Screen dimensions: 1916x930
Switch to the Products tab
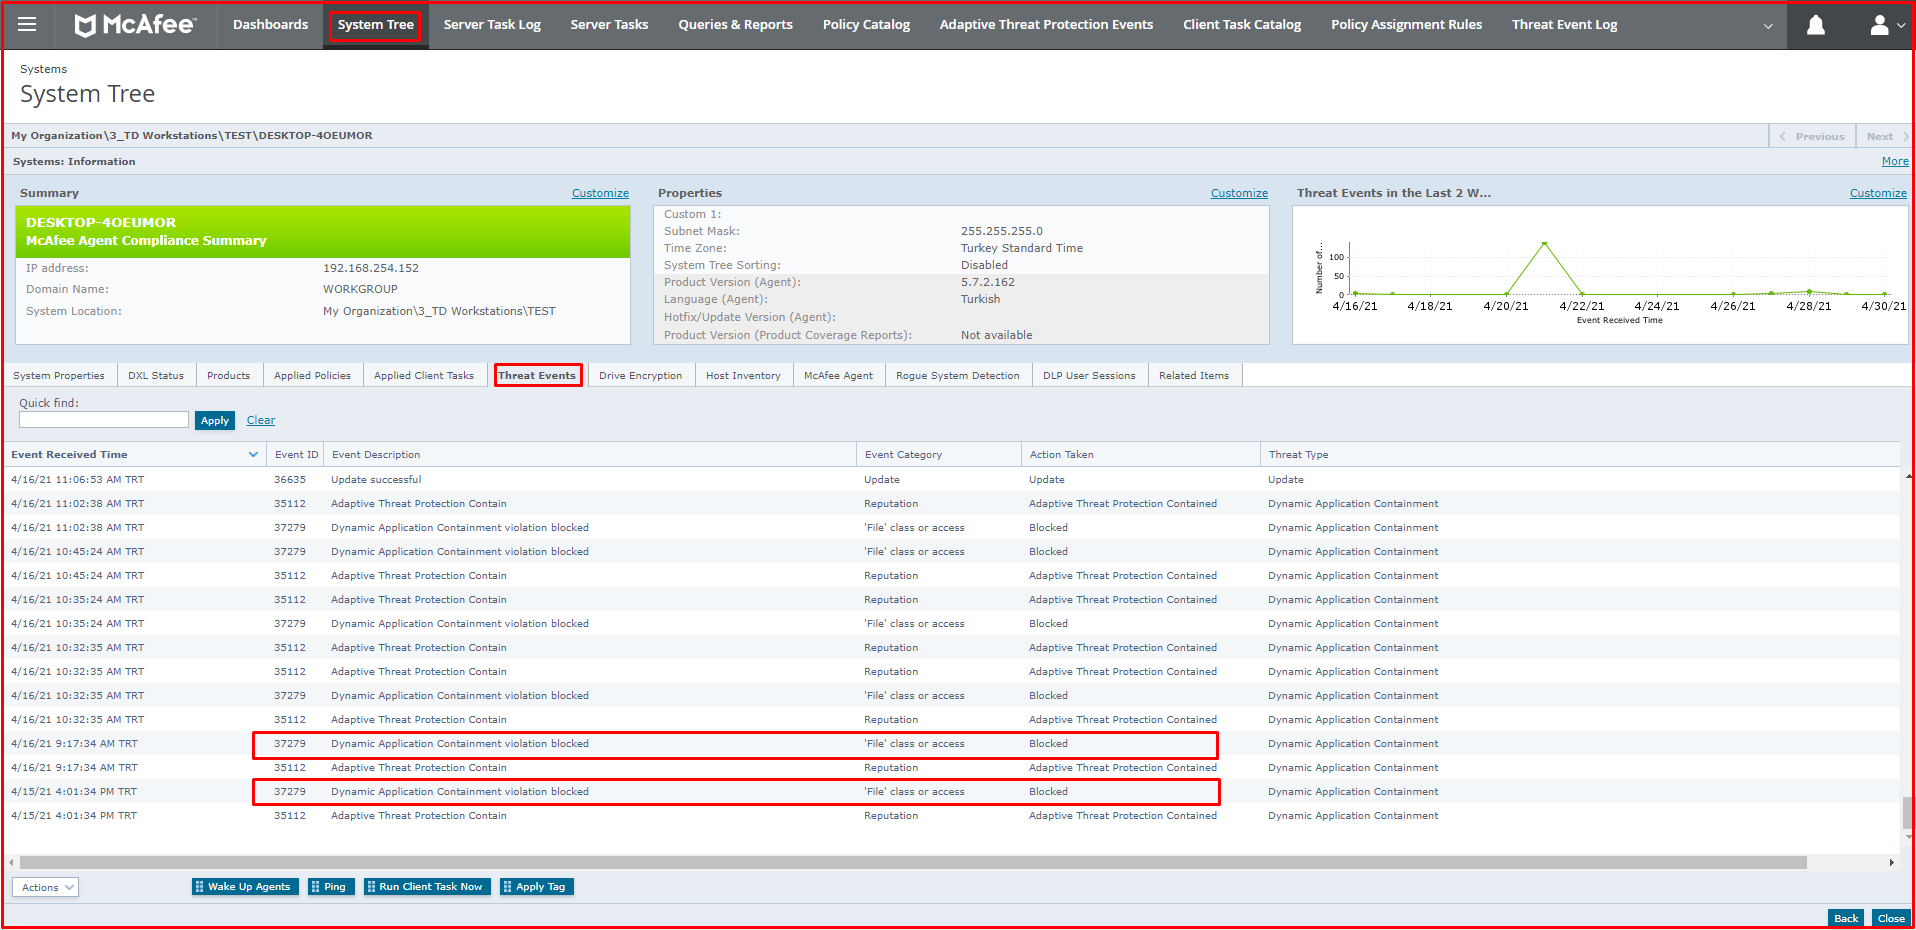[x=229, y=375]
